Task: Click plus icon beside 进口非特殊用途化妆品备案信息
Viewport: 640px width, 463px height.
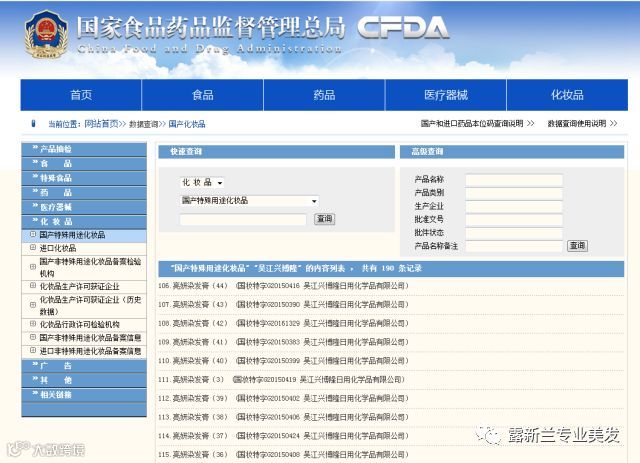Action: 33,350
